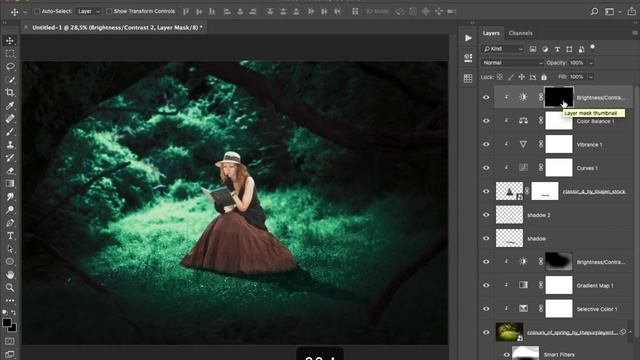Collapse colours_of_spring layer smart filters arrow
The width and height of the screenshot is (640, 360).
point(630,332)
